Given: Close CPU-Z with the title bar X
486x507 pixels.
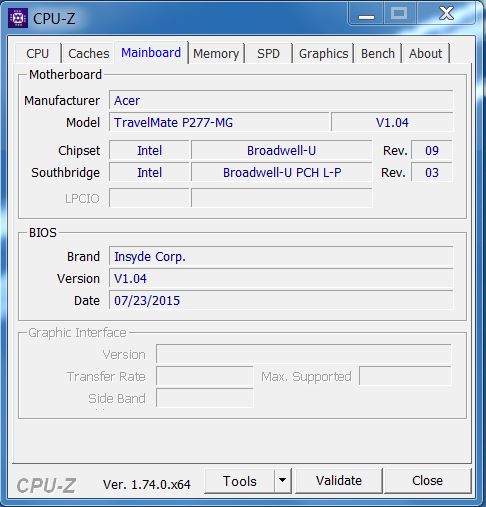Looking at the screenshot, I should [x=446, y=13].
